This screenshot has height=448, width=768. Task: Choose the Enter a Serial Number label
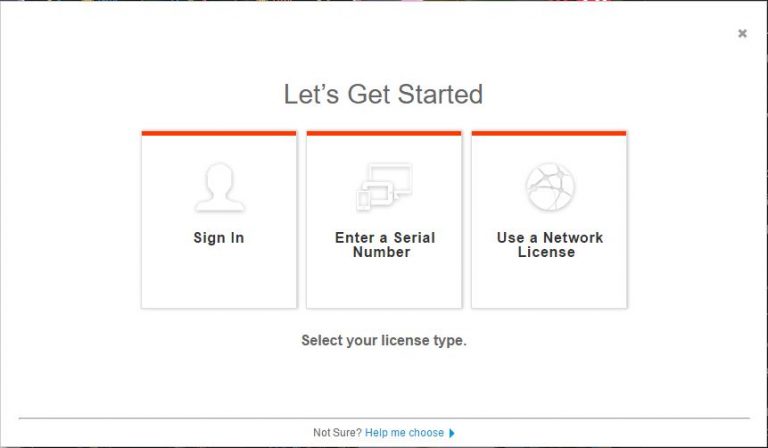[384, 245]
